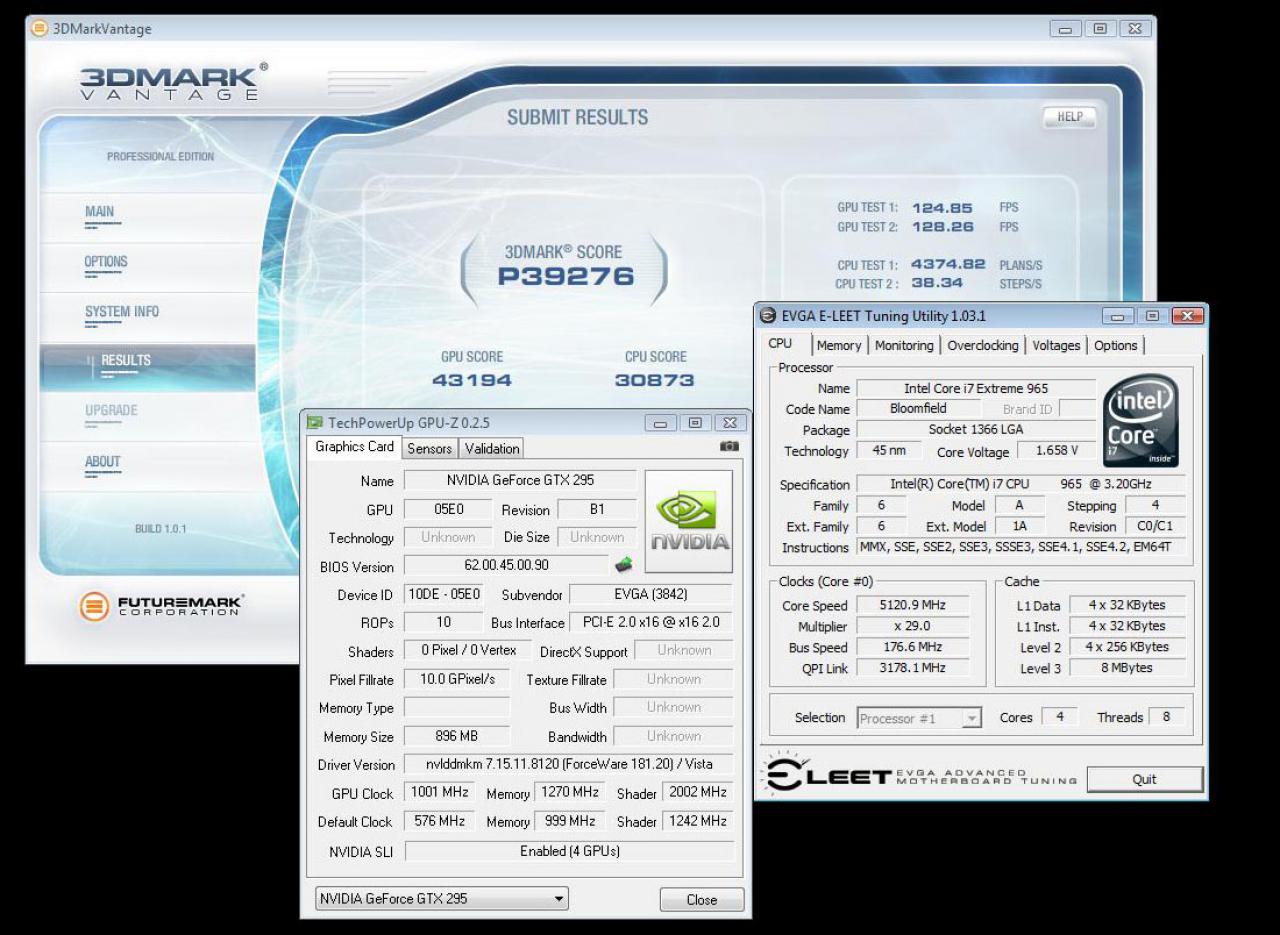Click the 3DMark score P39276
The height and width of the screenshot is (935, 1280).
pos(566,276)
